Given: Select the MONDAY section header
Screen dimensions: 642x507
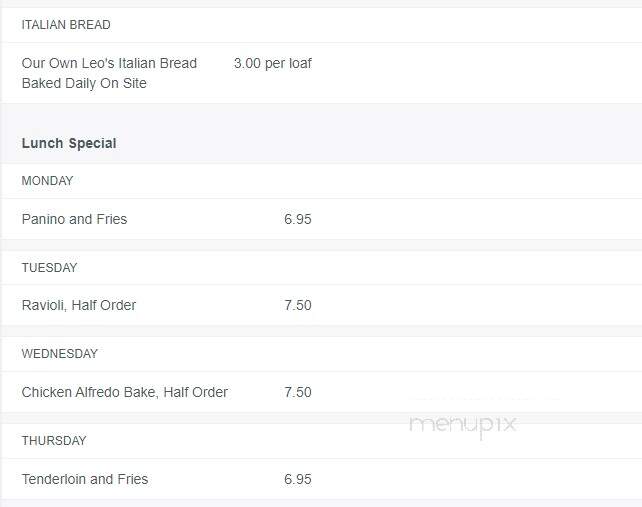Looking at the screenshot, I should 47,181.
